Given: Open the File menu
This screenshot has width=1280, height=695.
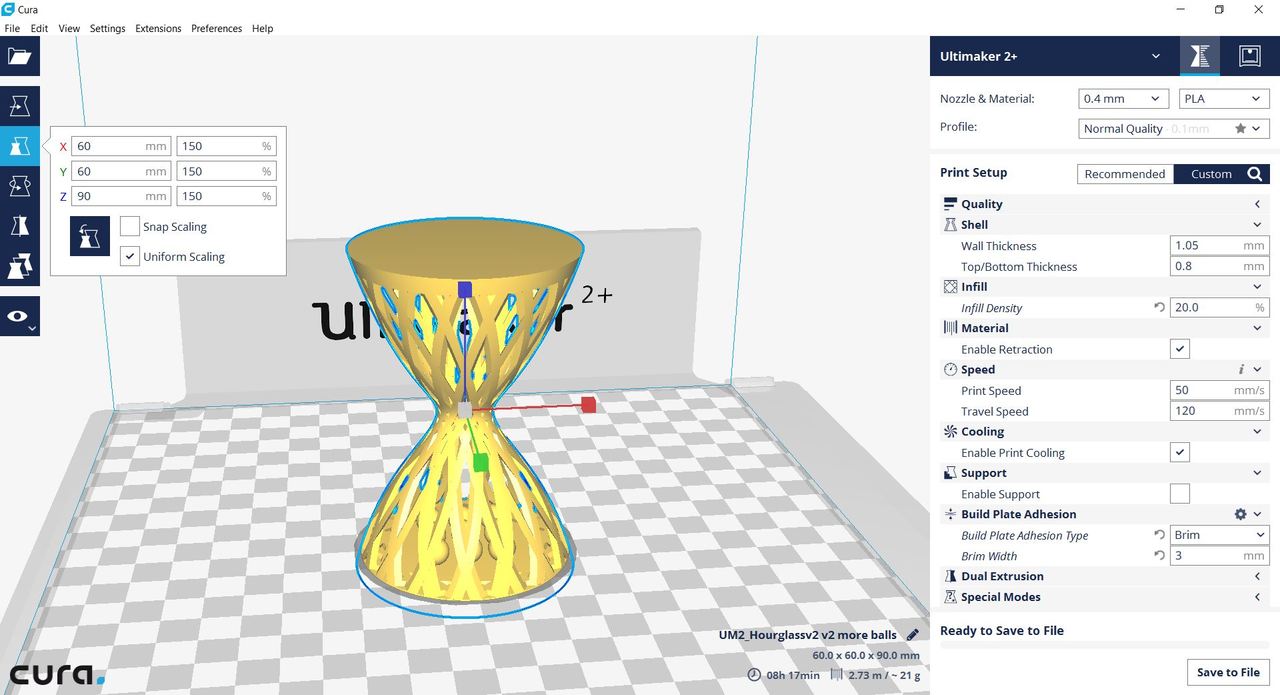Looking at the screenshot, I should coord(12,28).
